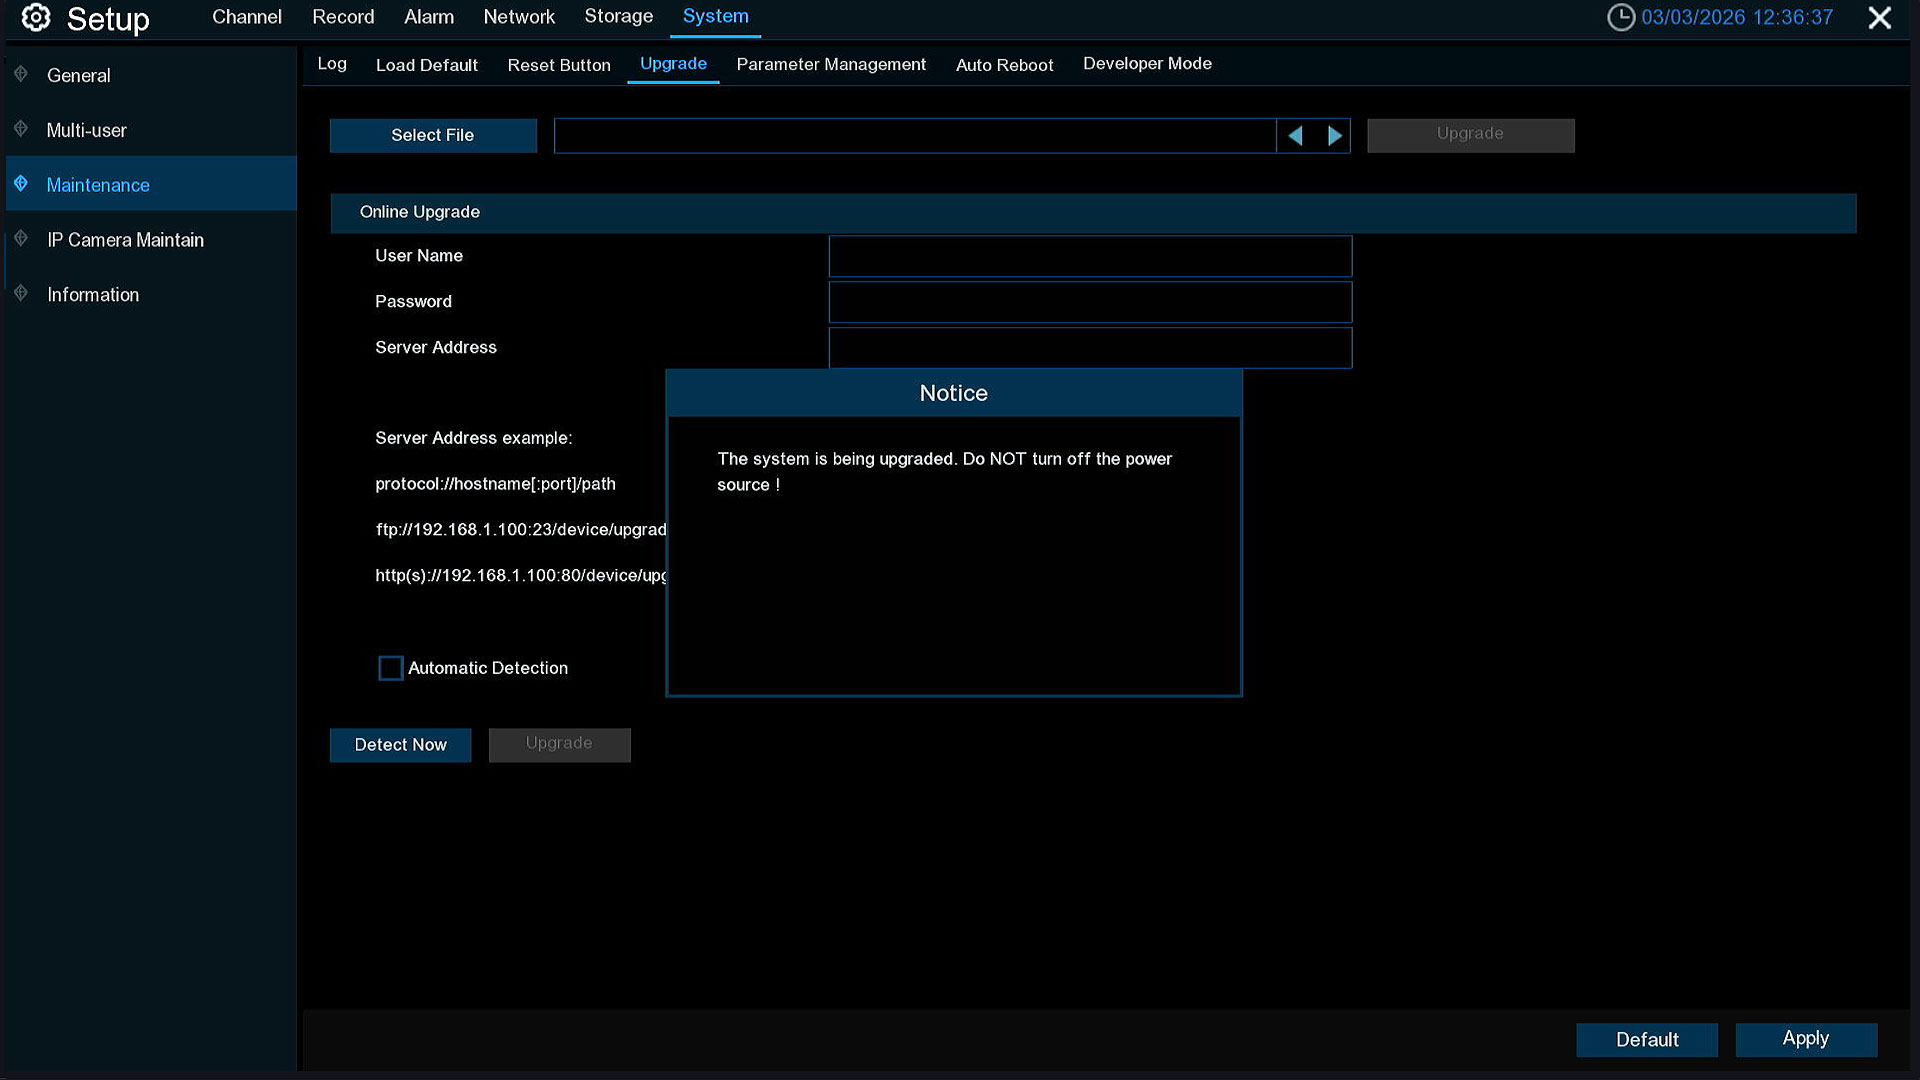Click the diamond icon next to Information
Viewport: 1920px width, 1080px height.
(21, 294)
